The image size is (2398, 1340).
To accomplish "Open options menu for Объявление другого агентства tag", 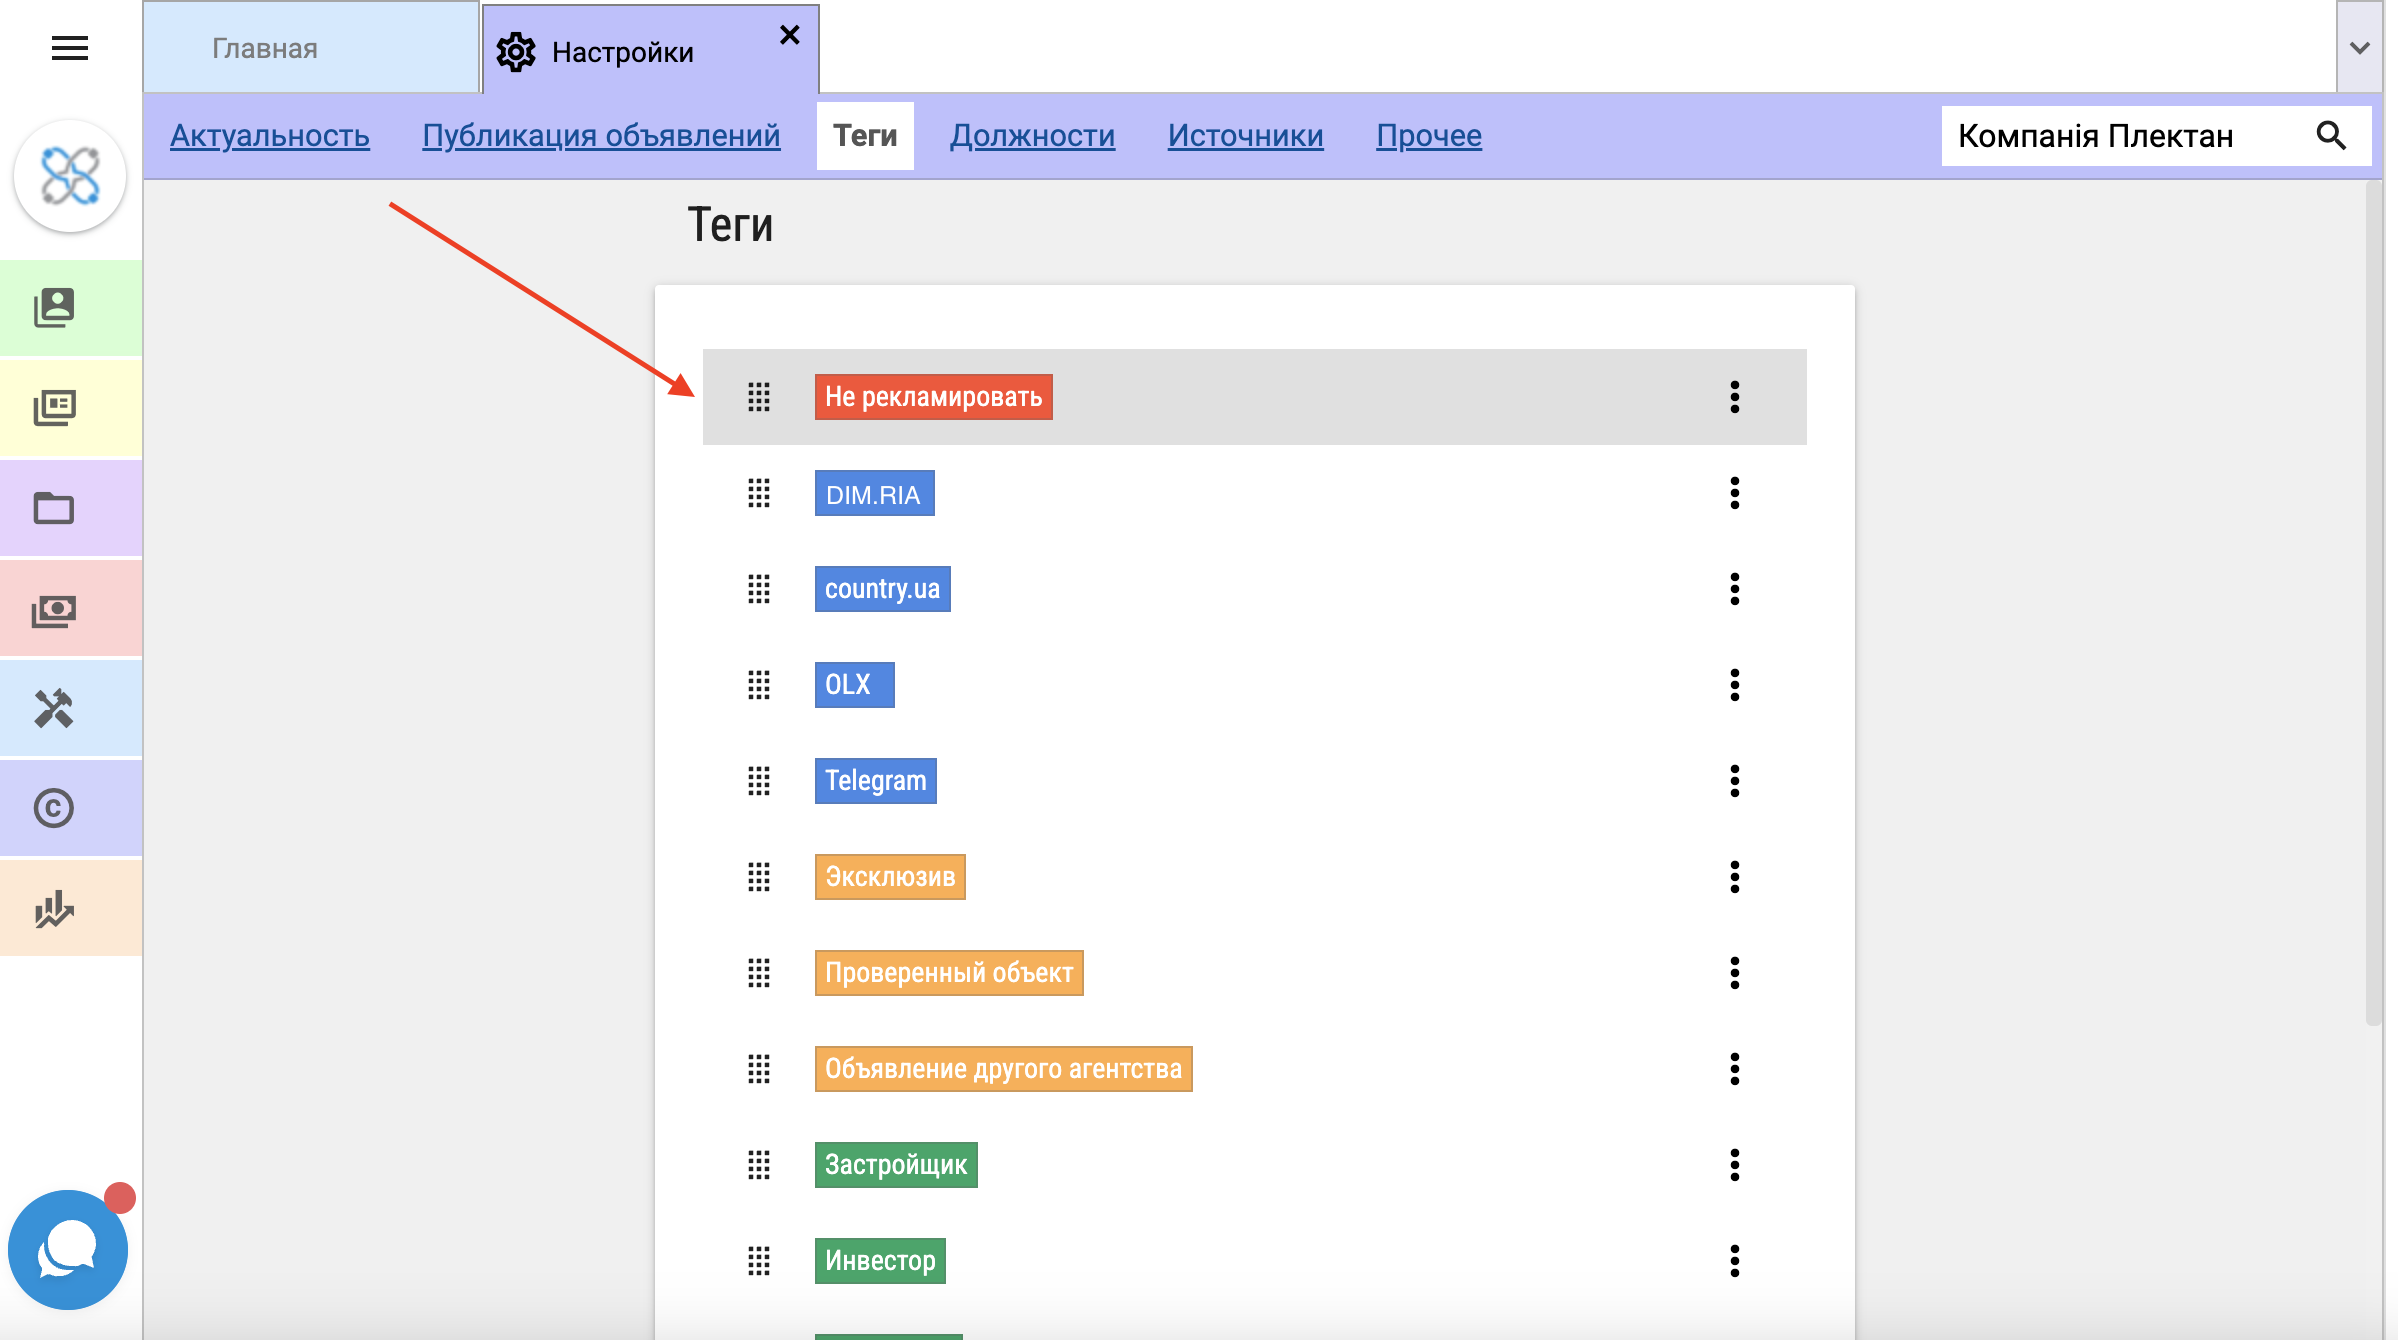I will [1735, 1069].
